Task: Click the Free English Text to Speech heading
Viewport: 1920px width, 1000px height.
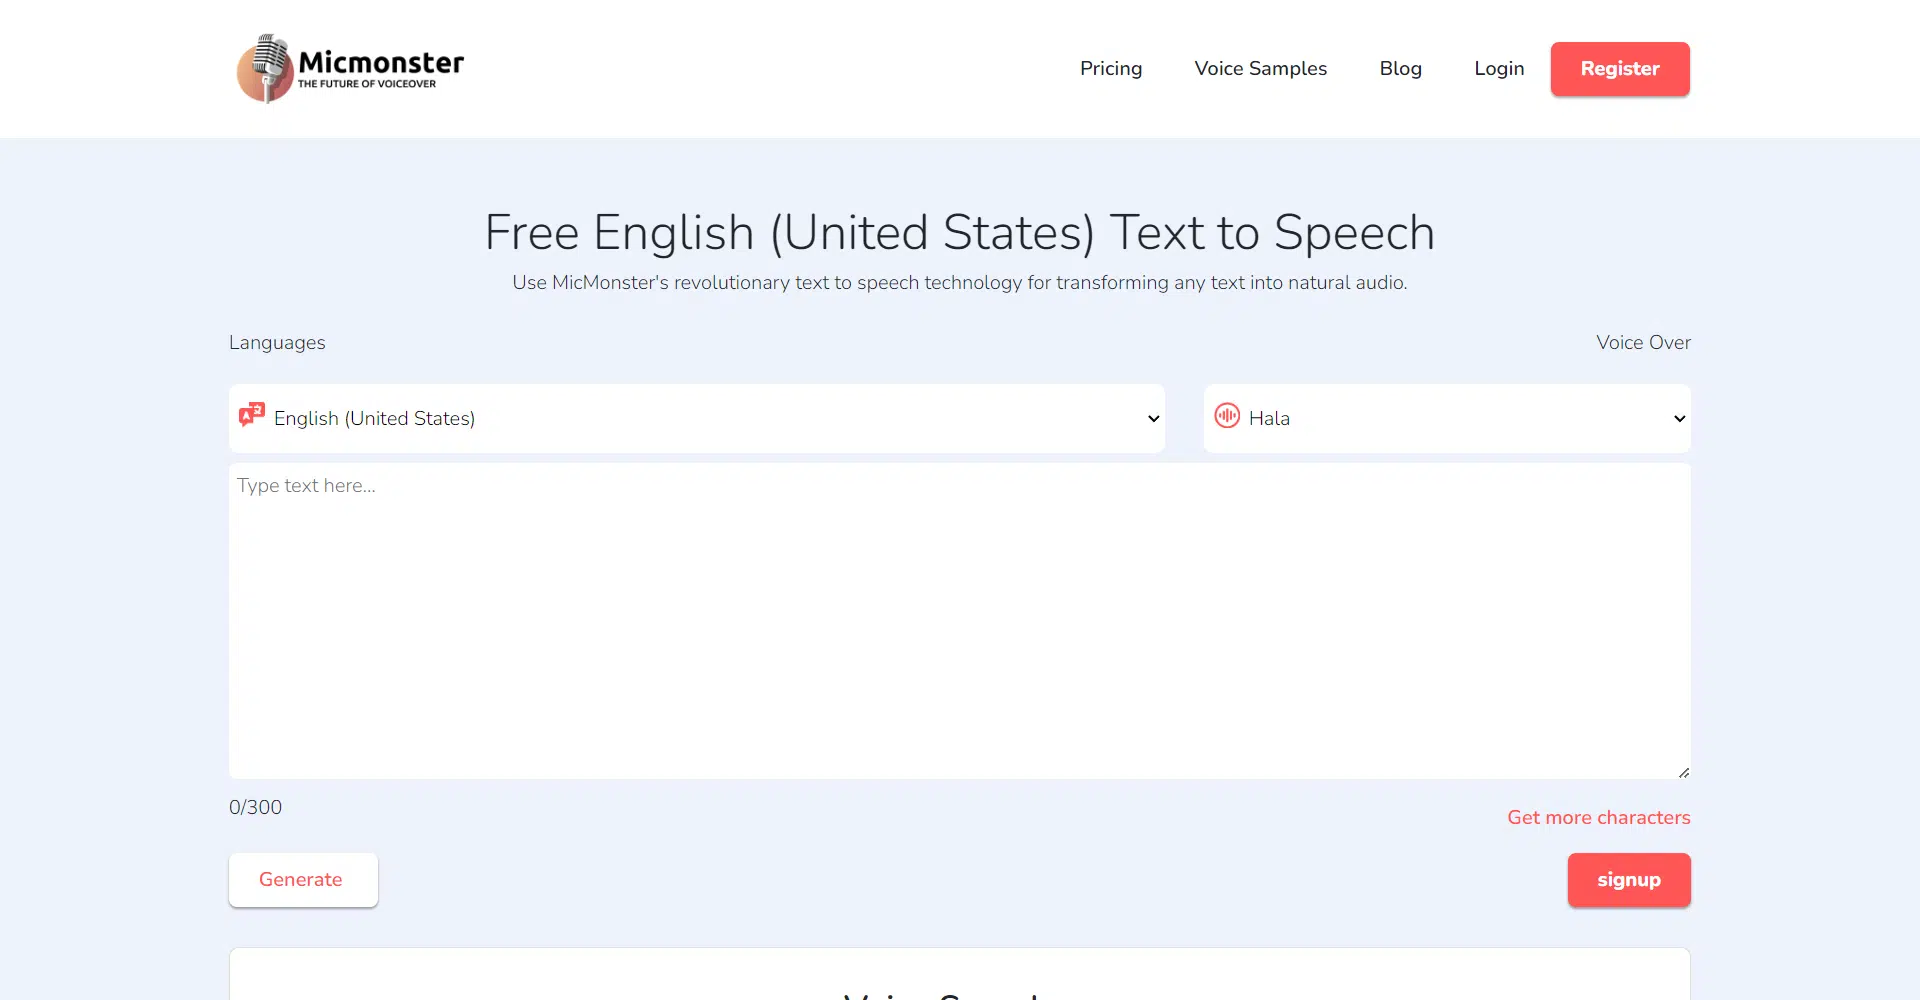Action: click(x=959, y=232)
